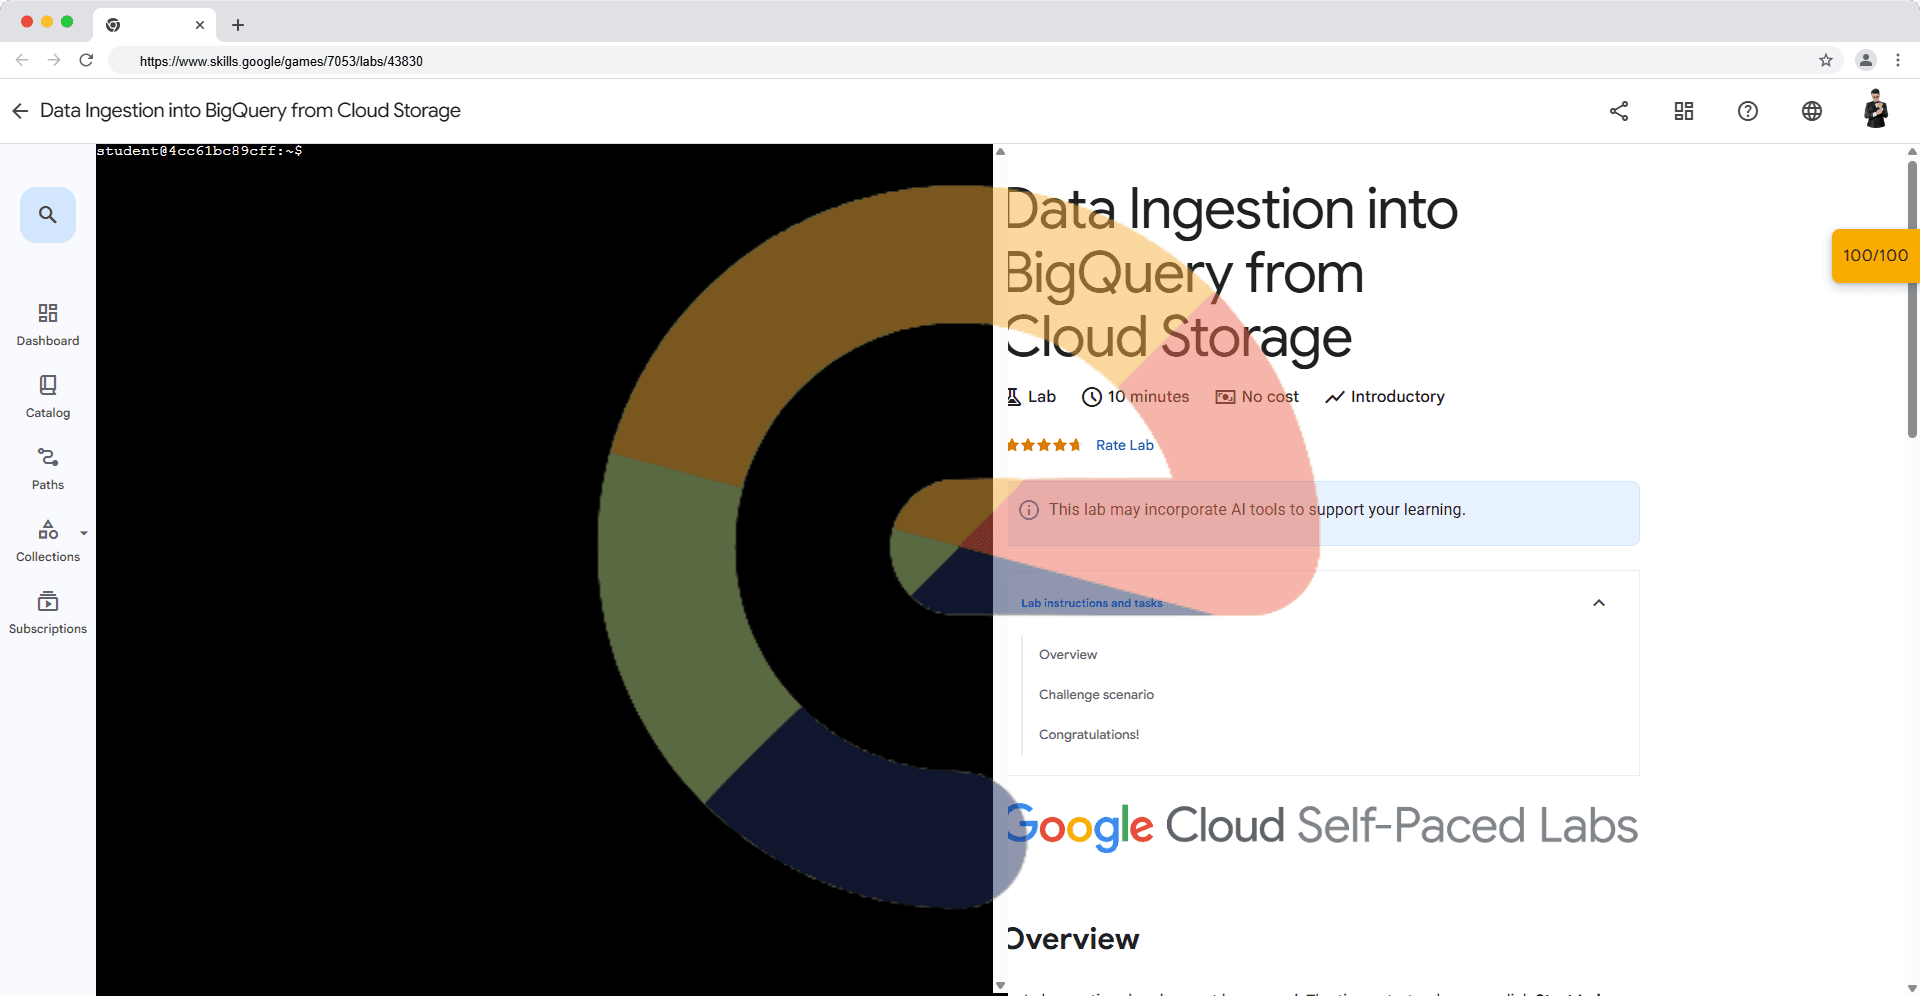This screenshot has width=1920, height=996.
Task: Click the page title 'Data Ingestion into BigQuery' in the header
Action: click(x=250, y=111)
